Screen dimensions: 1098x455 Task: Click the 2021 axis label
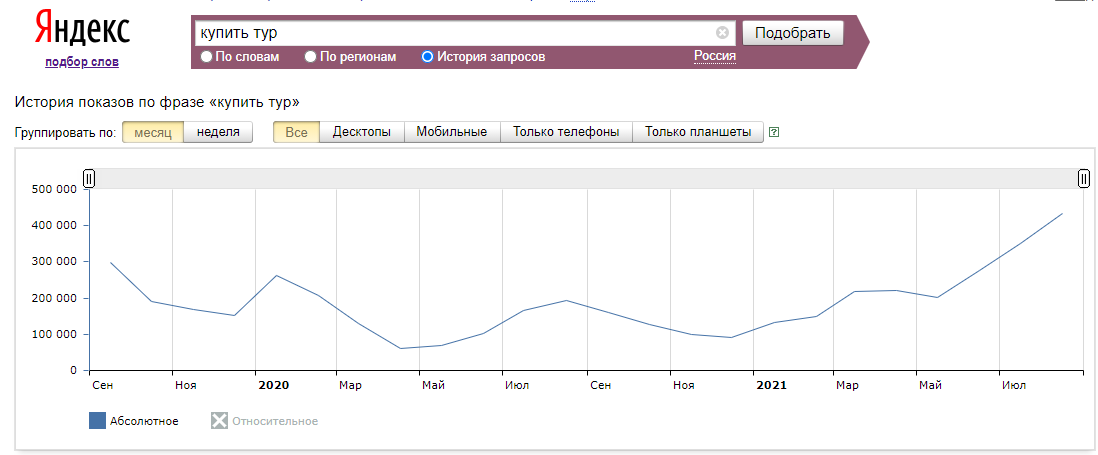pyautogui.click(x=771, y=385)
